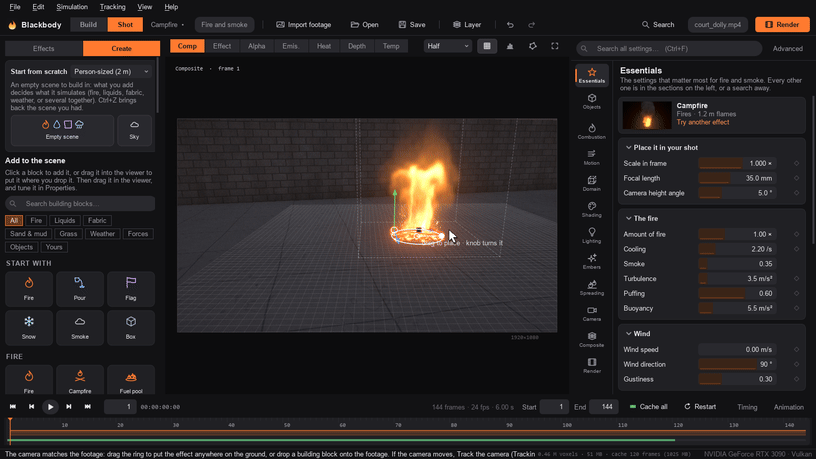Enter fullscreen viewer mode
816x459 pixels.
pyautogui.click(x=555, y=46)
